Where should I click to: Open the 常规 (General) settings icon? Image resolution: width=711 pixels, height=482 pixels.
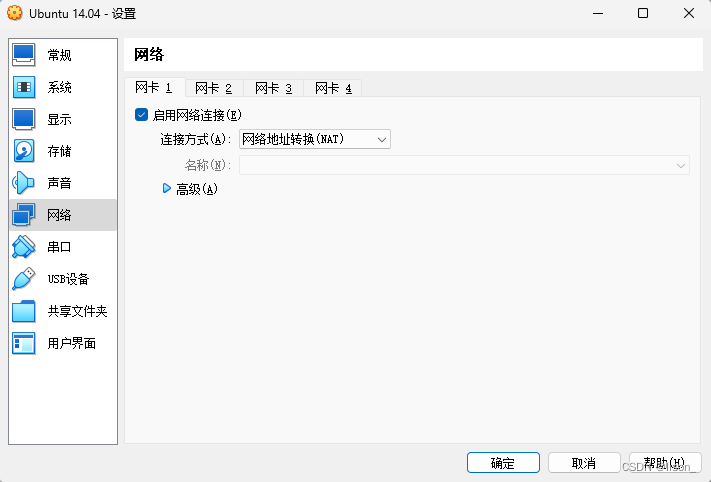pos(24,55)
